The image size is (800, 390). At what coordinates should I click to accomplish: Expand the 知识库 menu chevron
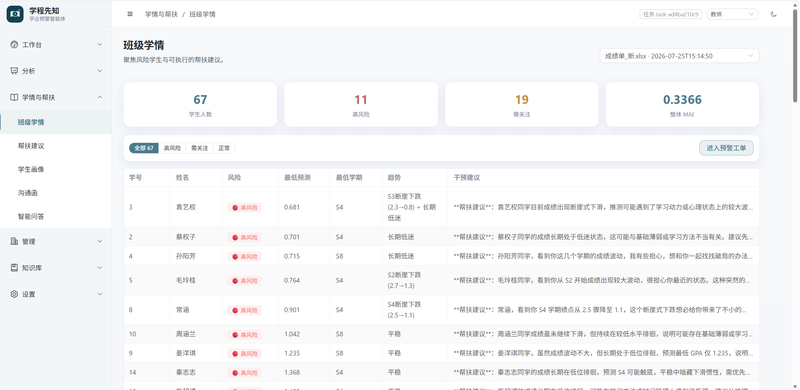[99, 267]
